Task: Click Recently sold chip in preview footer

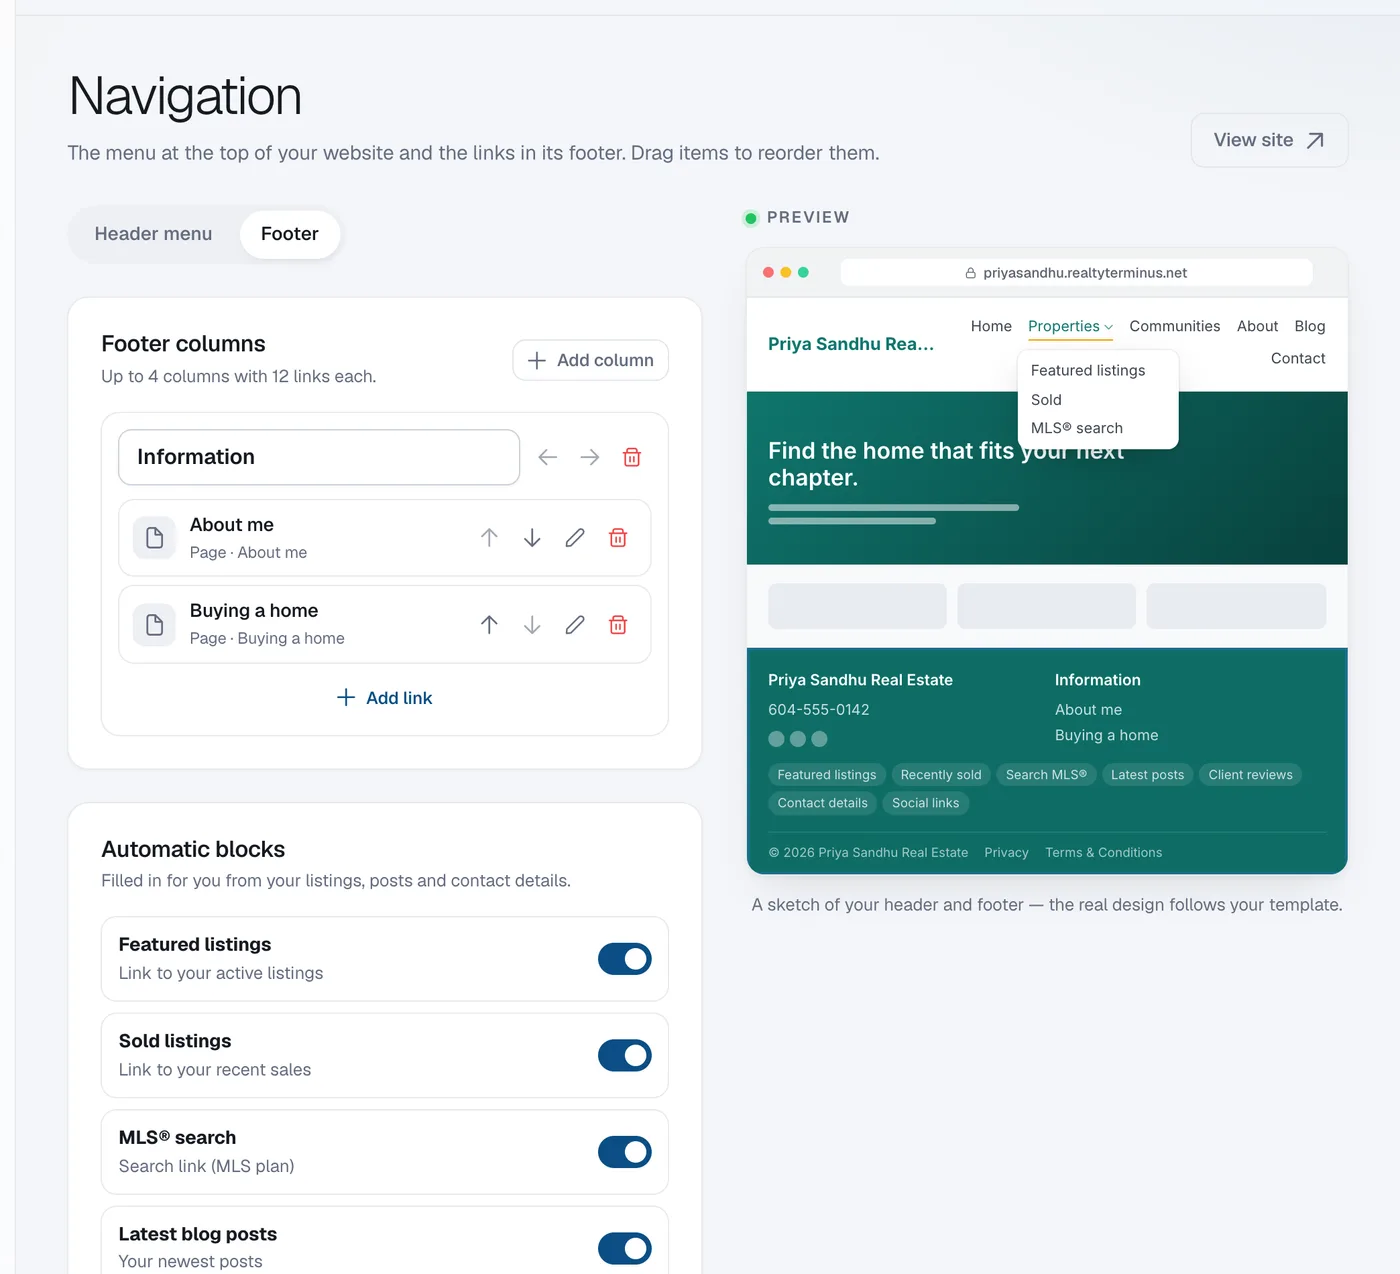Action: pyautogui.click(x=941, y=775)
